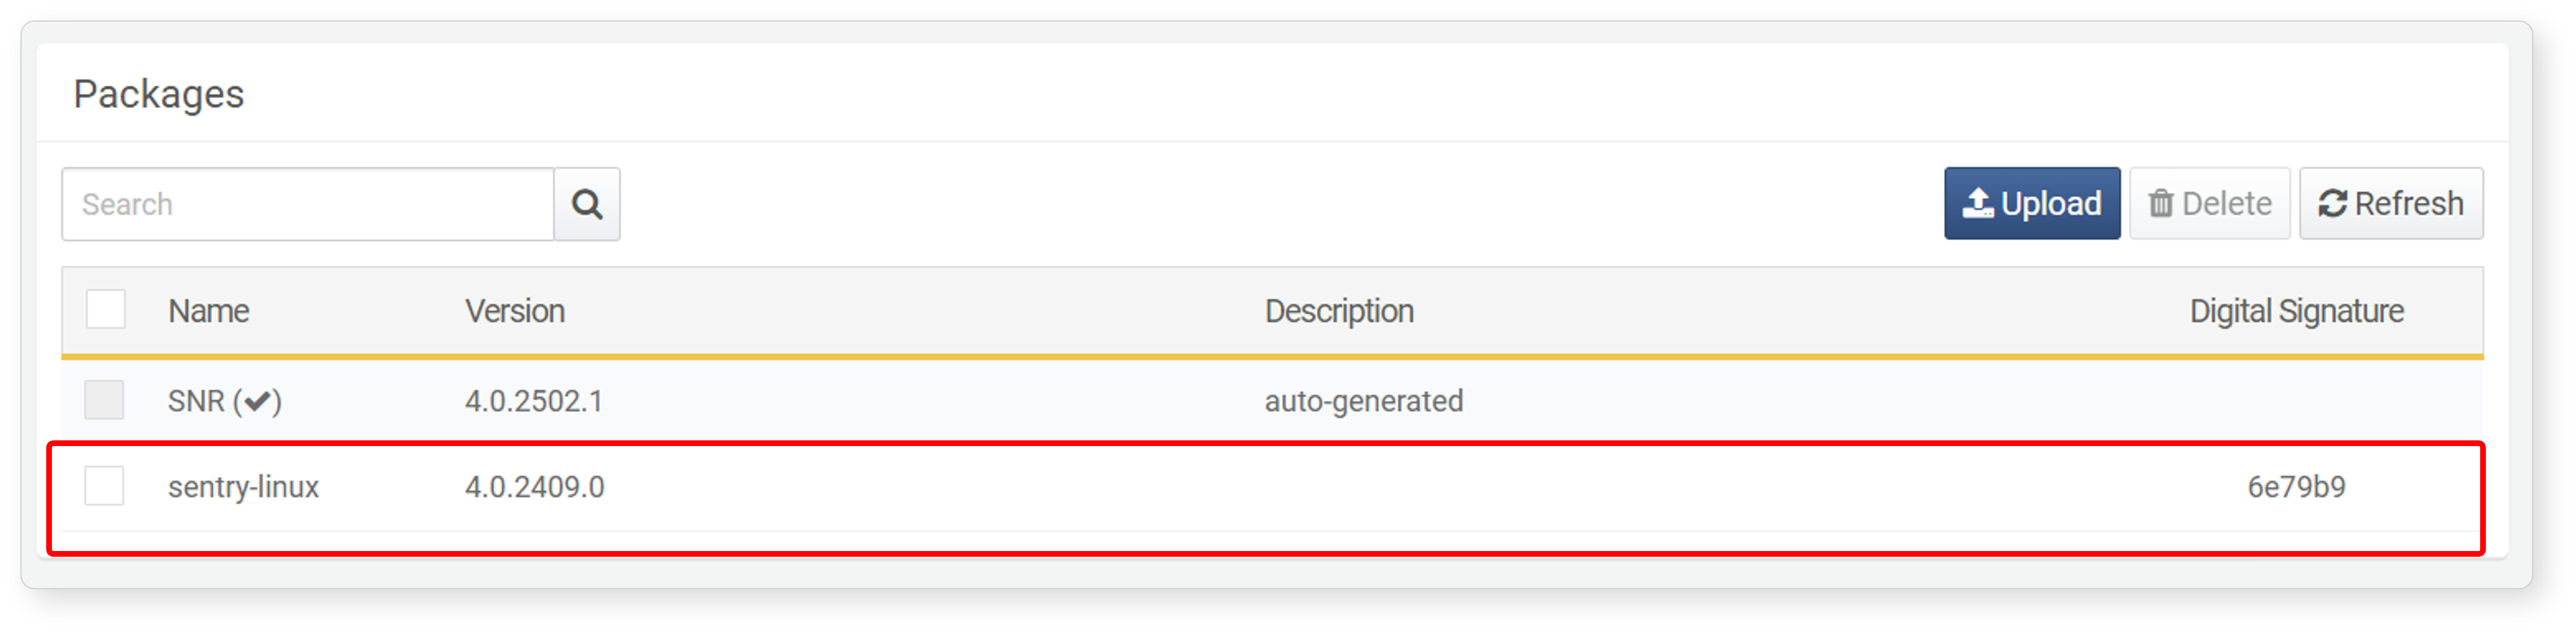Select the sentry-linux package name

pyautogui.click(x=243, y=487)
